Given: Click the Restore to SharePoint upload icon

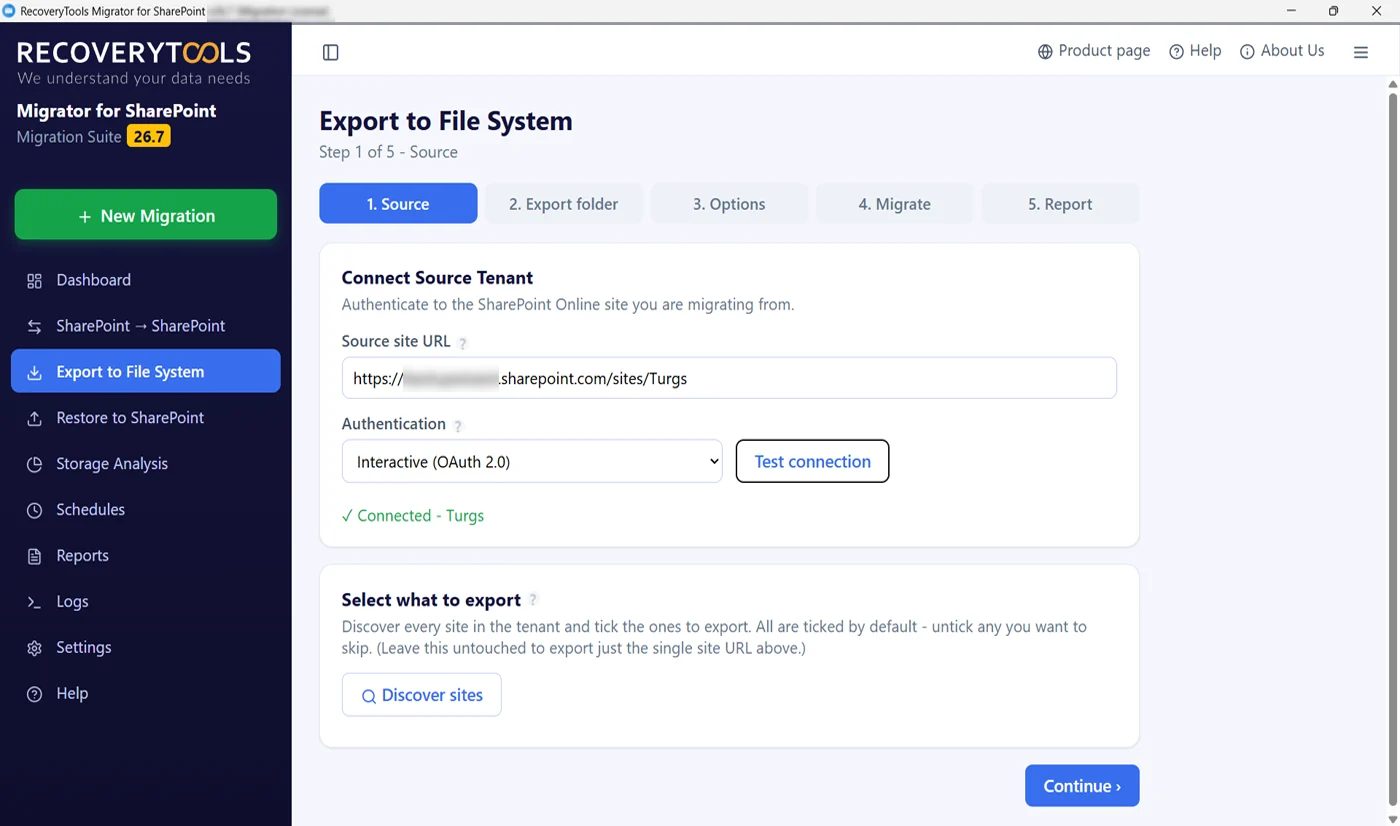Looking at the screenshot, I should coord(35,419).
